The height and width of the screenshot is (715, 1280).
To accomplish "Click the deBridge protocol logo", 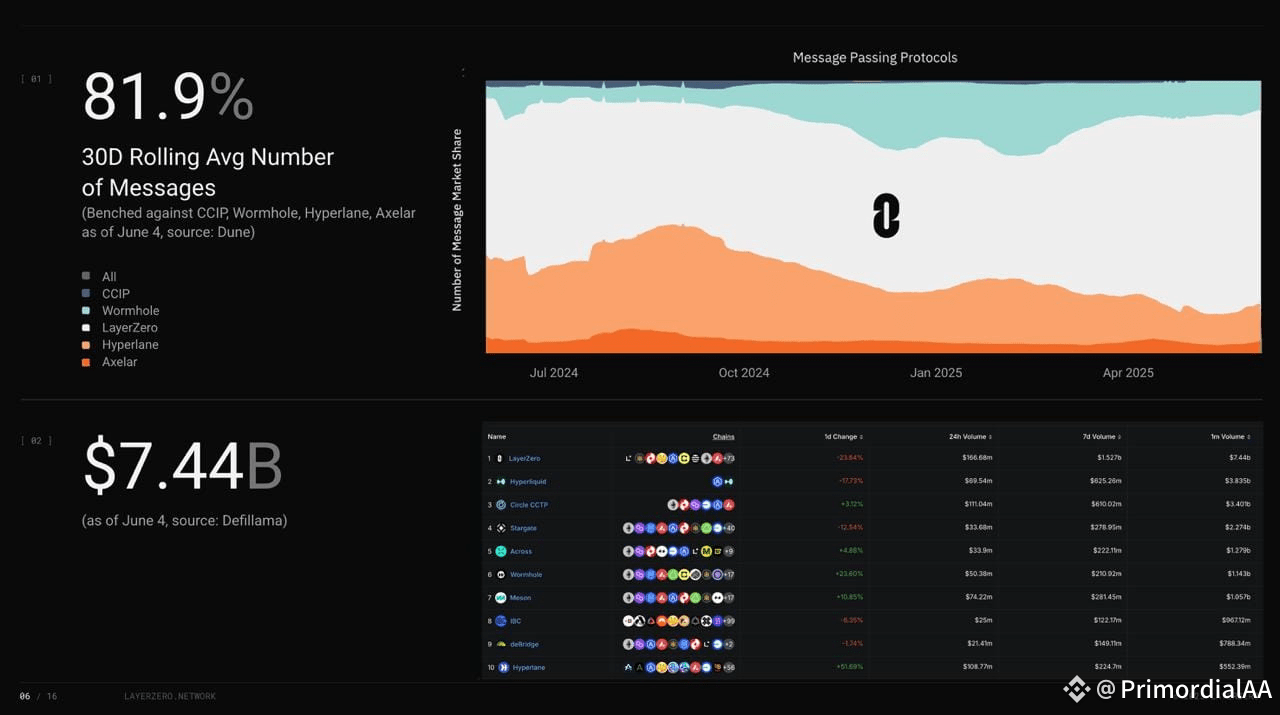I will tap(500, 644).
